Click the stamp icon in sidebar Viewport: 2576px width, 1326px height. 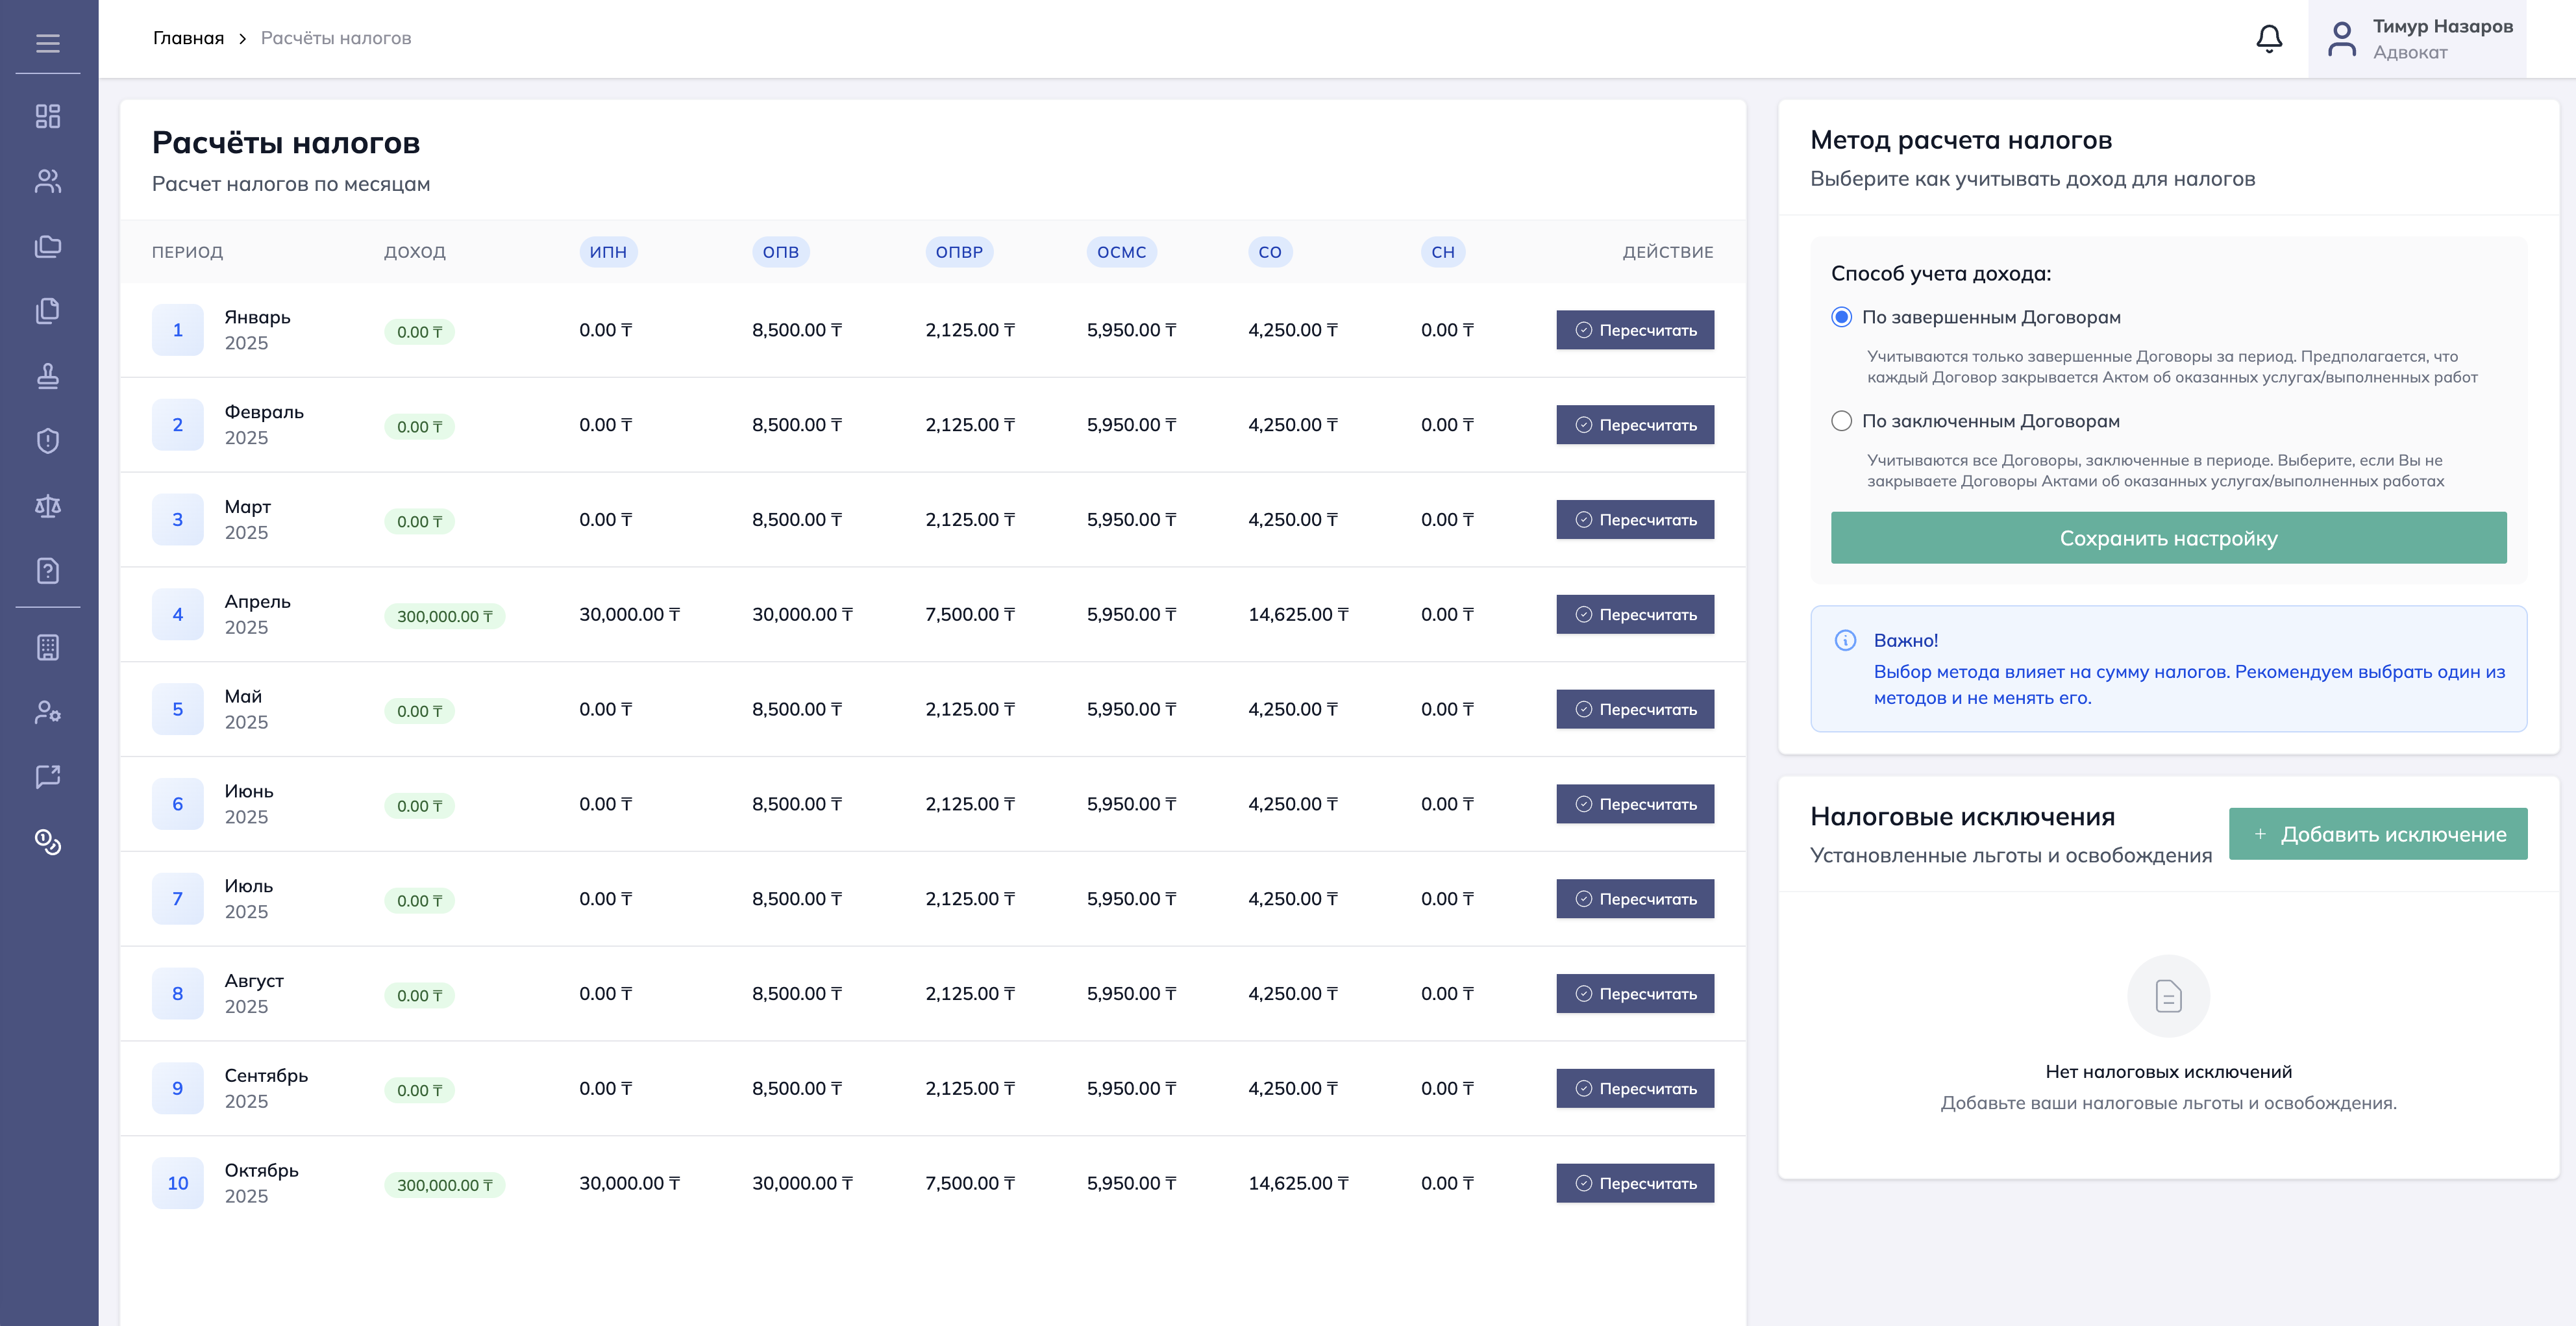48,376
